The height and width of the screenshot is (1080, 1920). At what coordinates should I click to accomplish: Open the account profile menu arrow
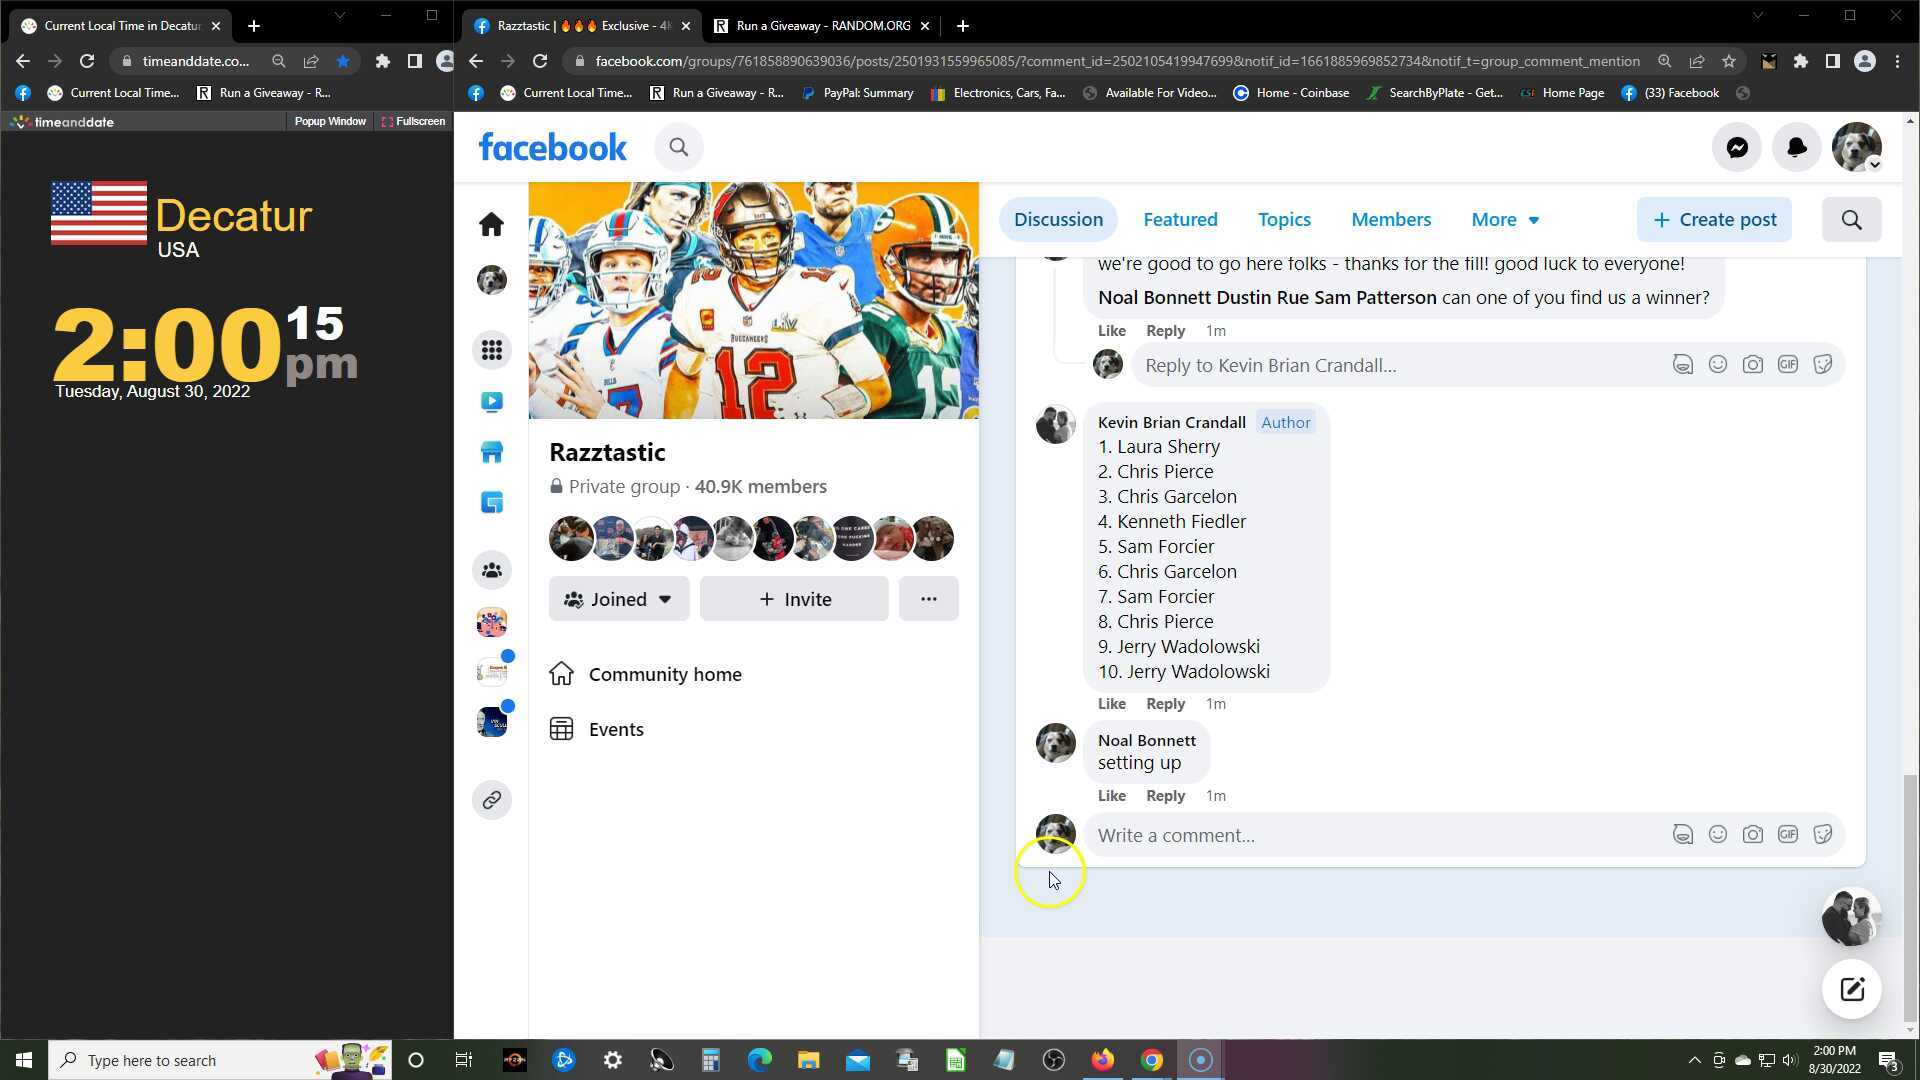1875,165
